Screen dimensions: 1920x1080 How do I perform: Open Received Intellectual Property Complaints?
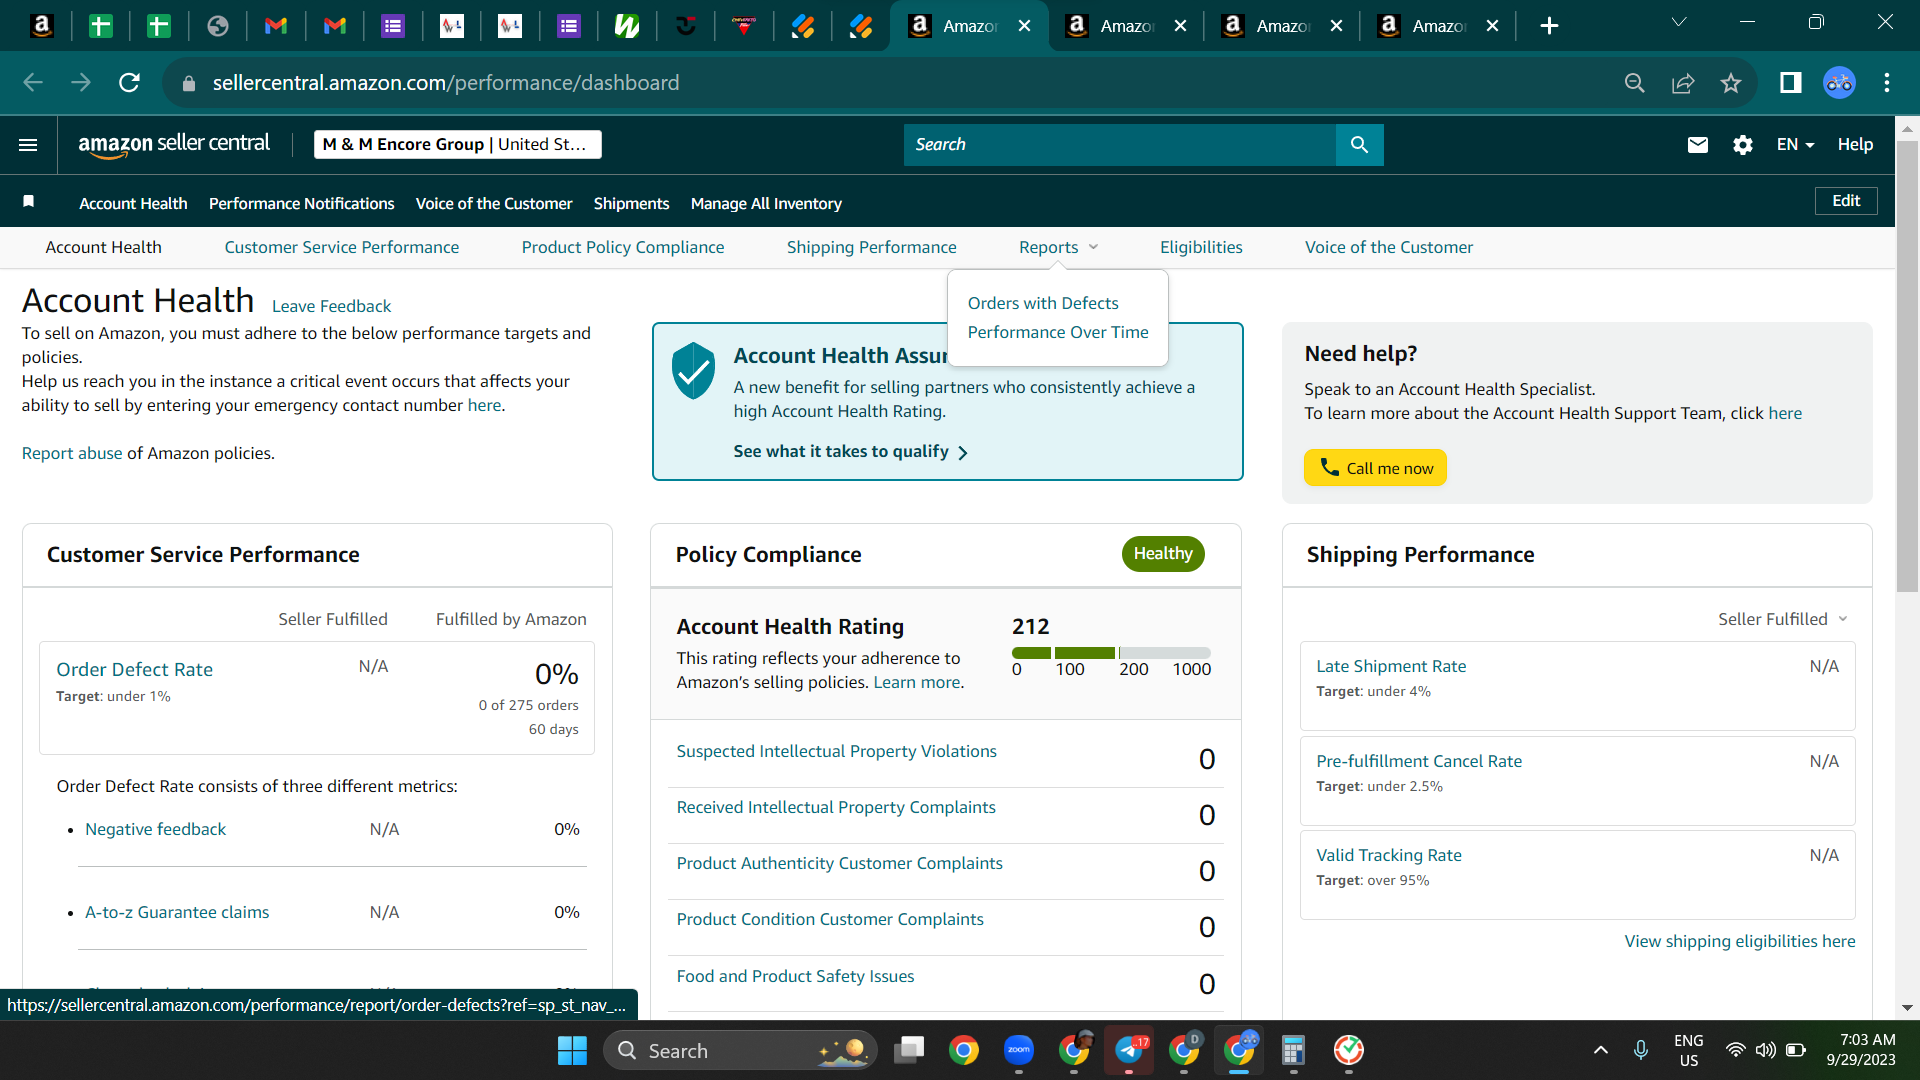[836, 807]
